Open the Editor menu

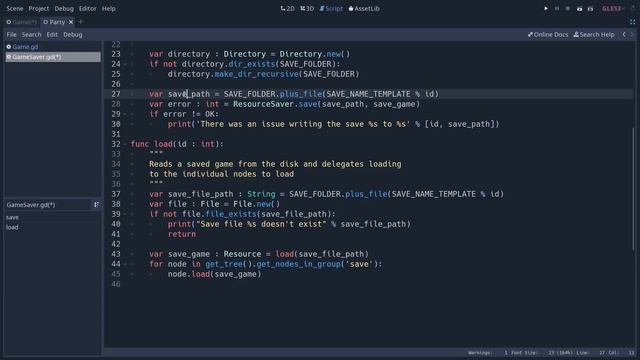click(x=87, y=9)
